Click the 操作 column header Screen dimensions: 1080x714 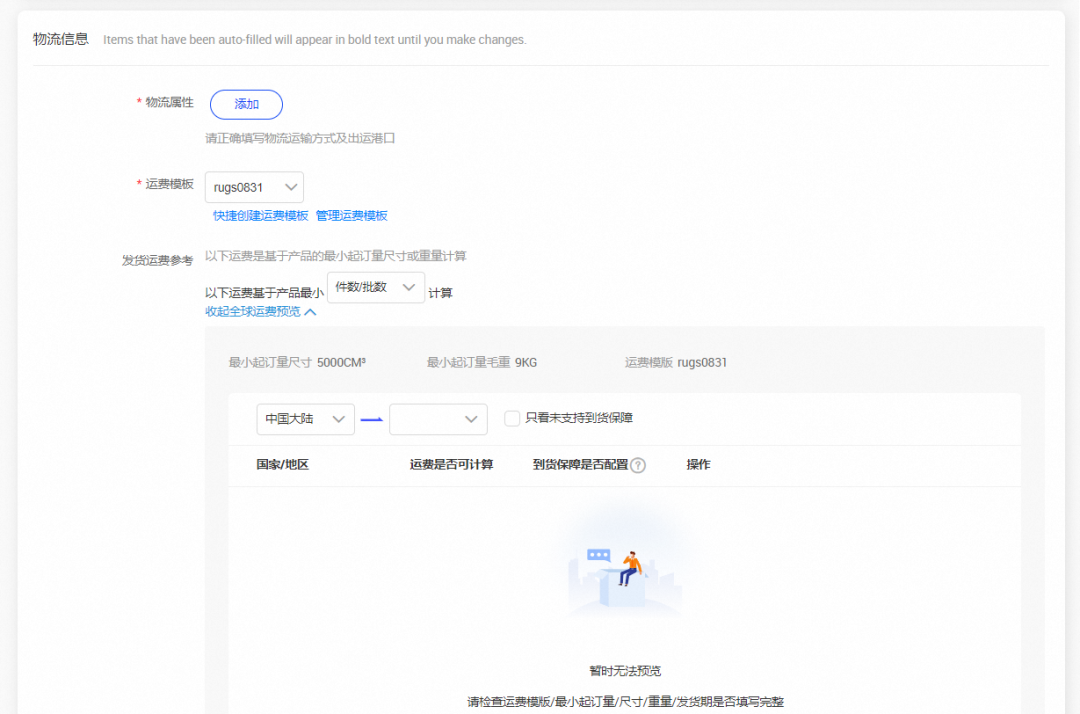(699, 465)
